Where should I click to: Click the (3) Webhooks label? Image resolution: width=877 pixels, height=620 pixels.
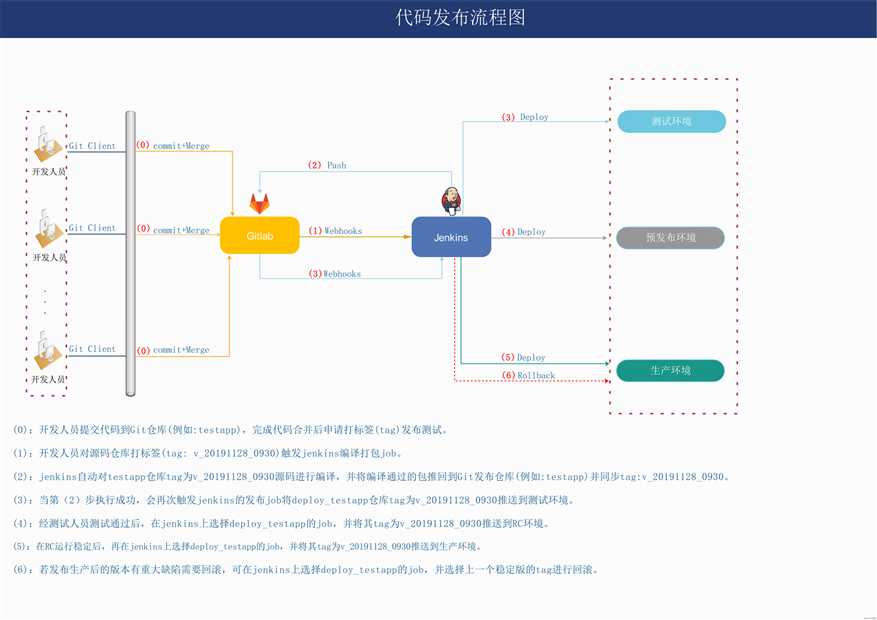pyautogui.click(x=335, y=273)
